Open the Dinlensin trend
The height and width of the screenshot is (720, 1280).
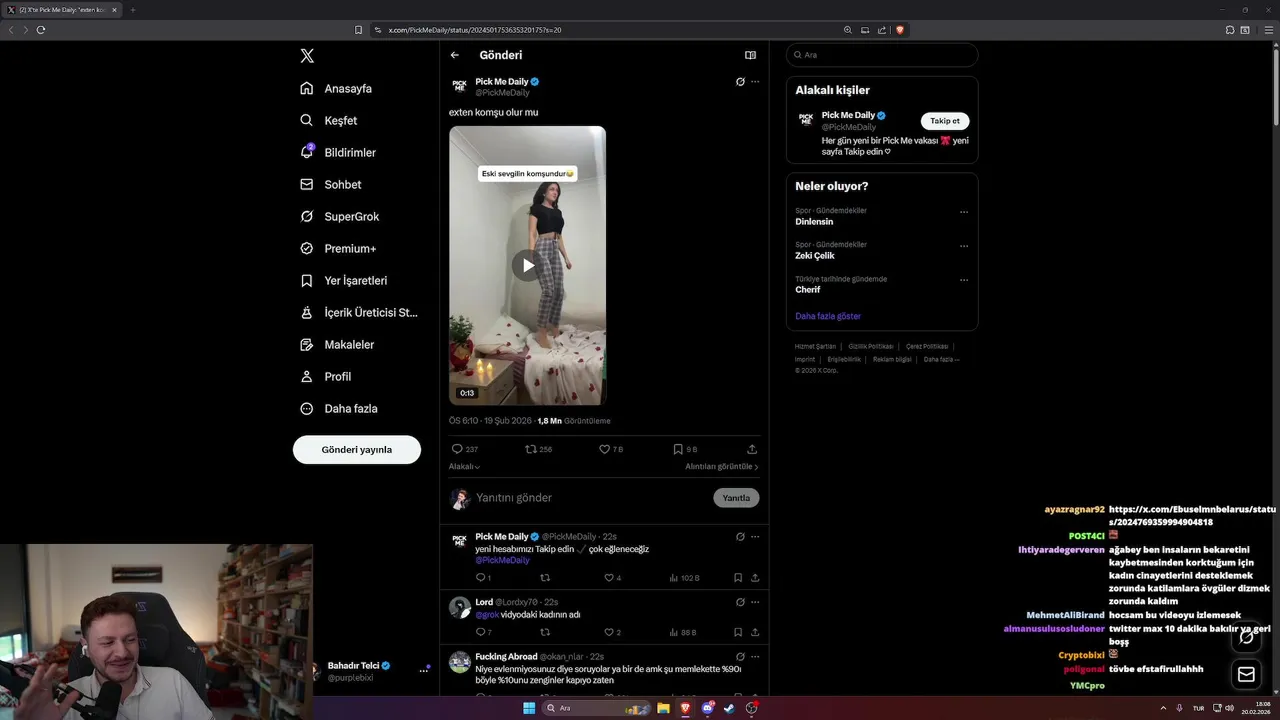pos(814,222)
